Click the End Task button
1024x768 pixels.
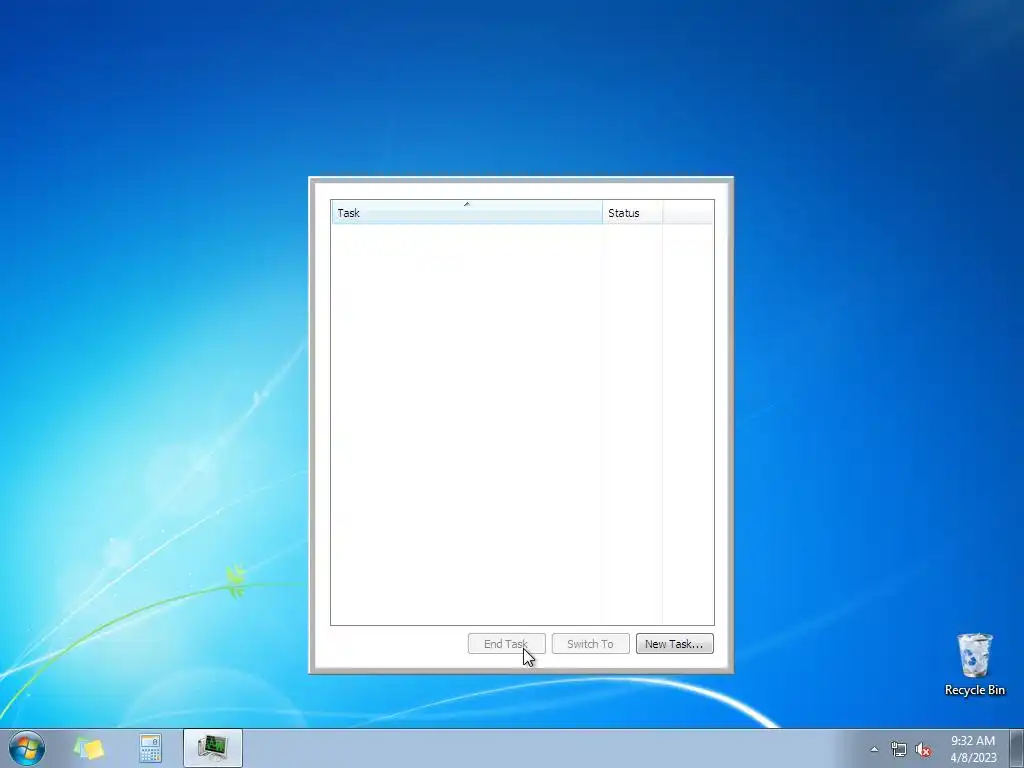tap(506, 644)
